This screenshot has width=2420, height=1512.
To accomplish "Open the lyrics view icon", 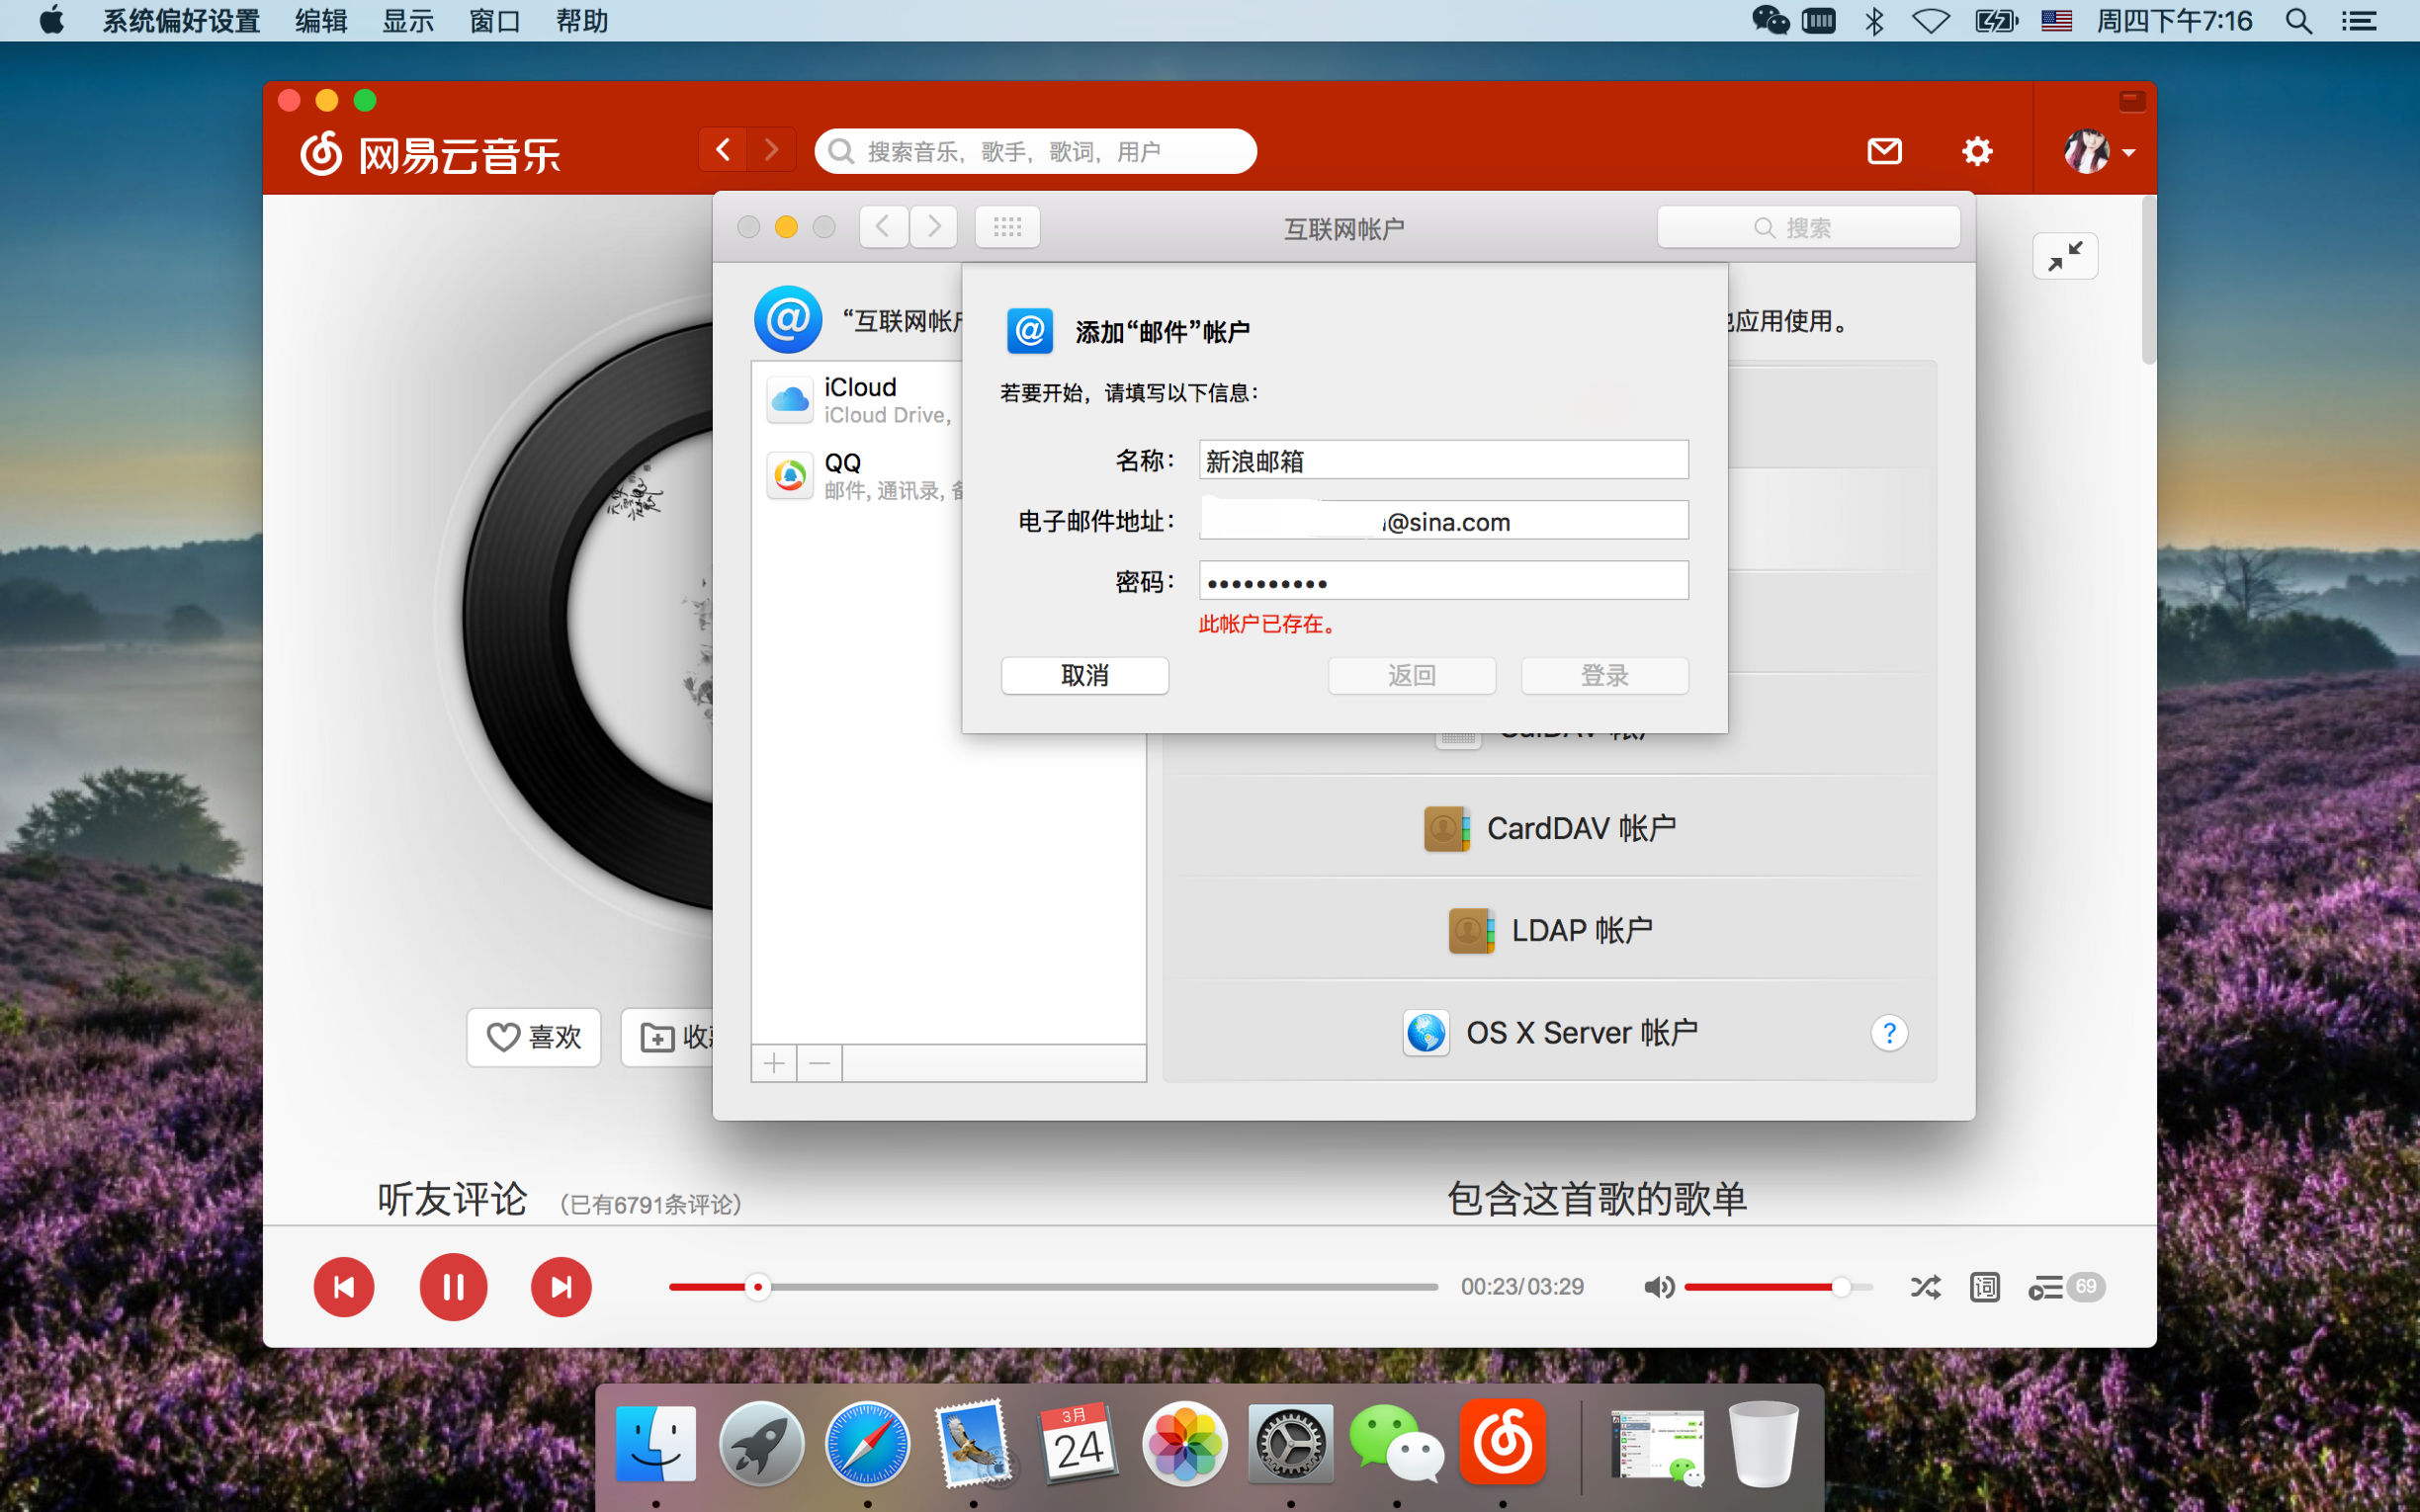I will [x=1984, y=1287].
